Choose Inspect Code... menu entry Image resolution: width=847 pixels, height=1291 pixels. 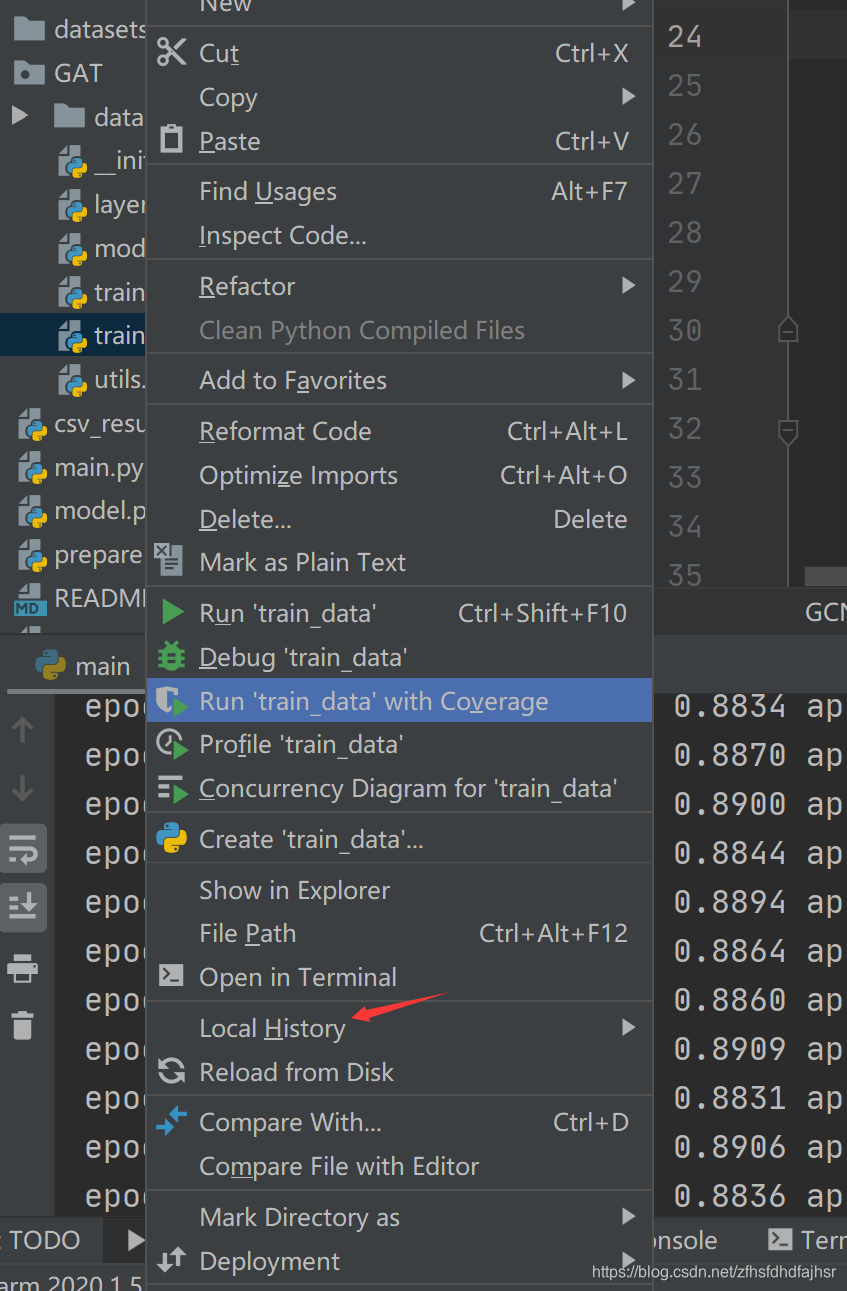(x=400, y=236)
